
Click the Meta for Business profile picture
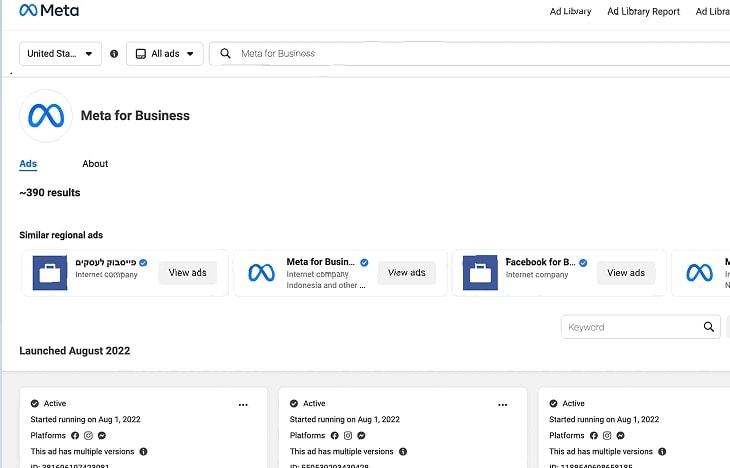[x=46, y=116]
